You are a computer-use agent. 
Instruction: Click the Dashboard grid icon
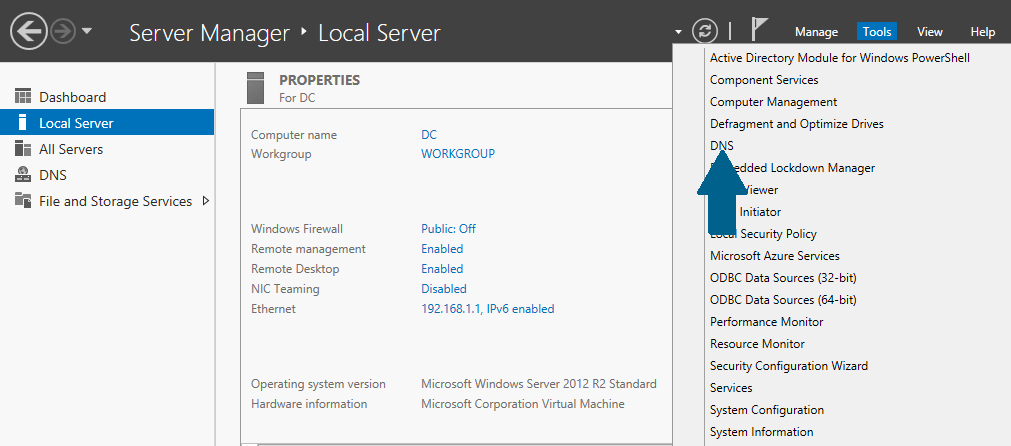point(23,97)
